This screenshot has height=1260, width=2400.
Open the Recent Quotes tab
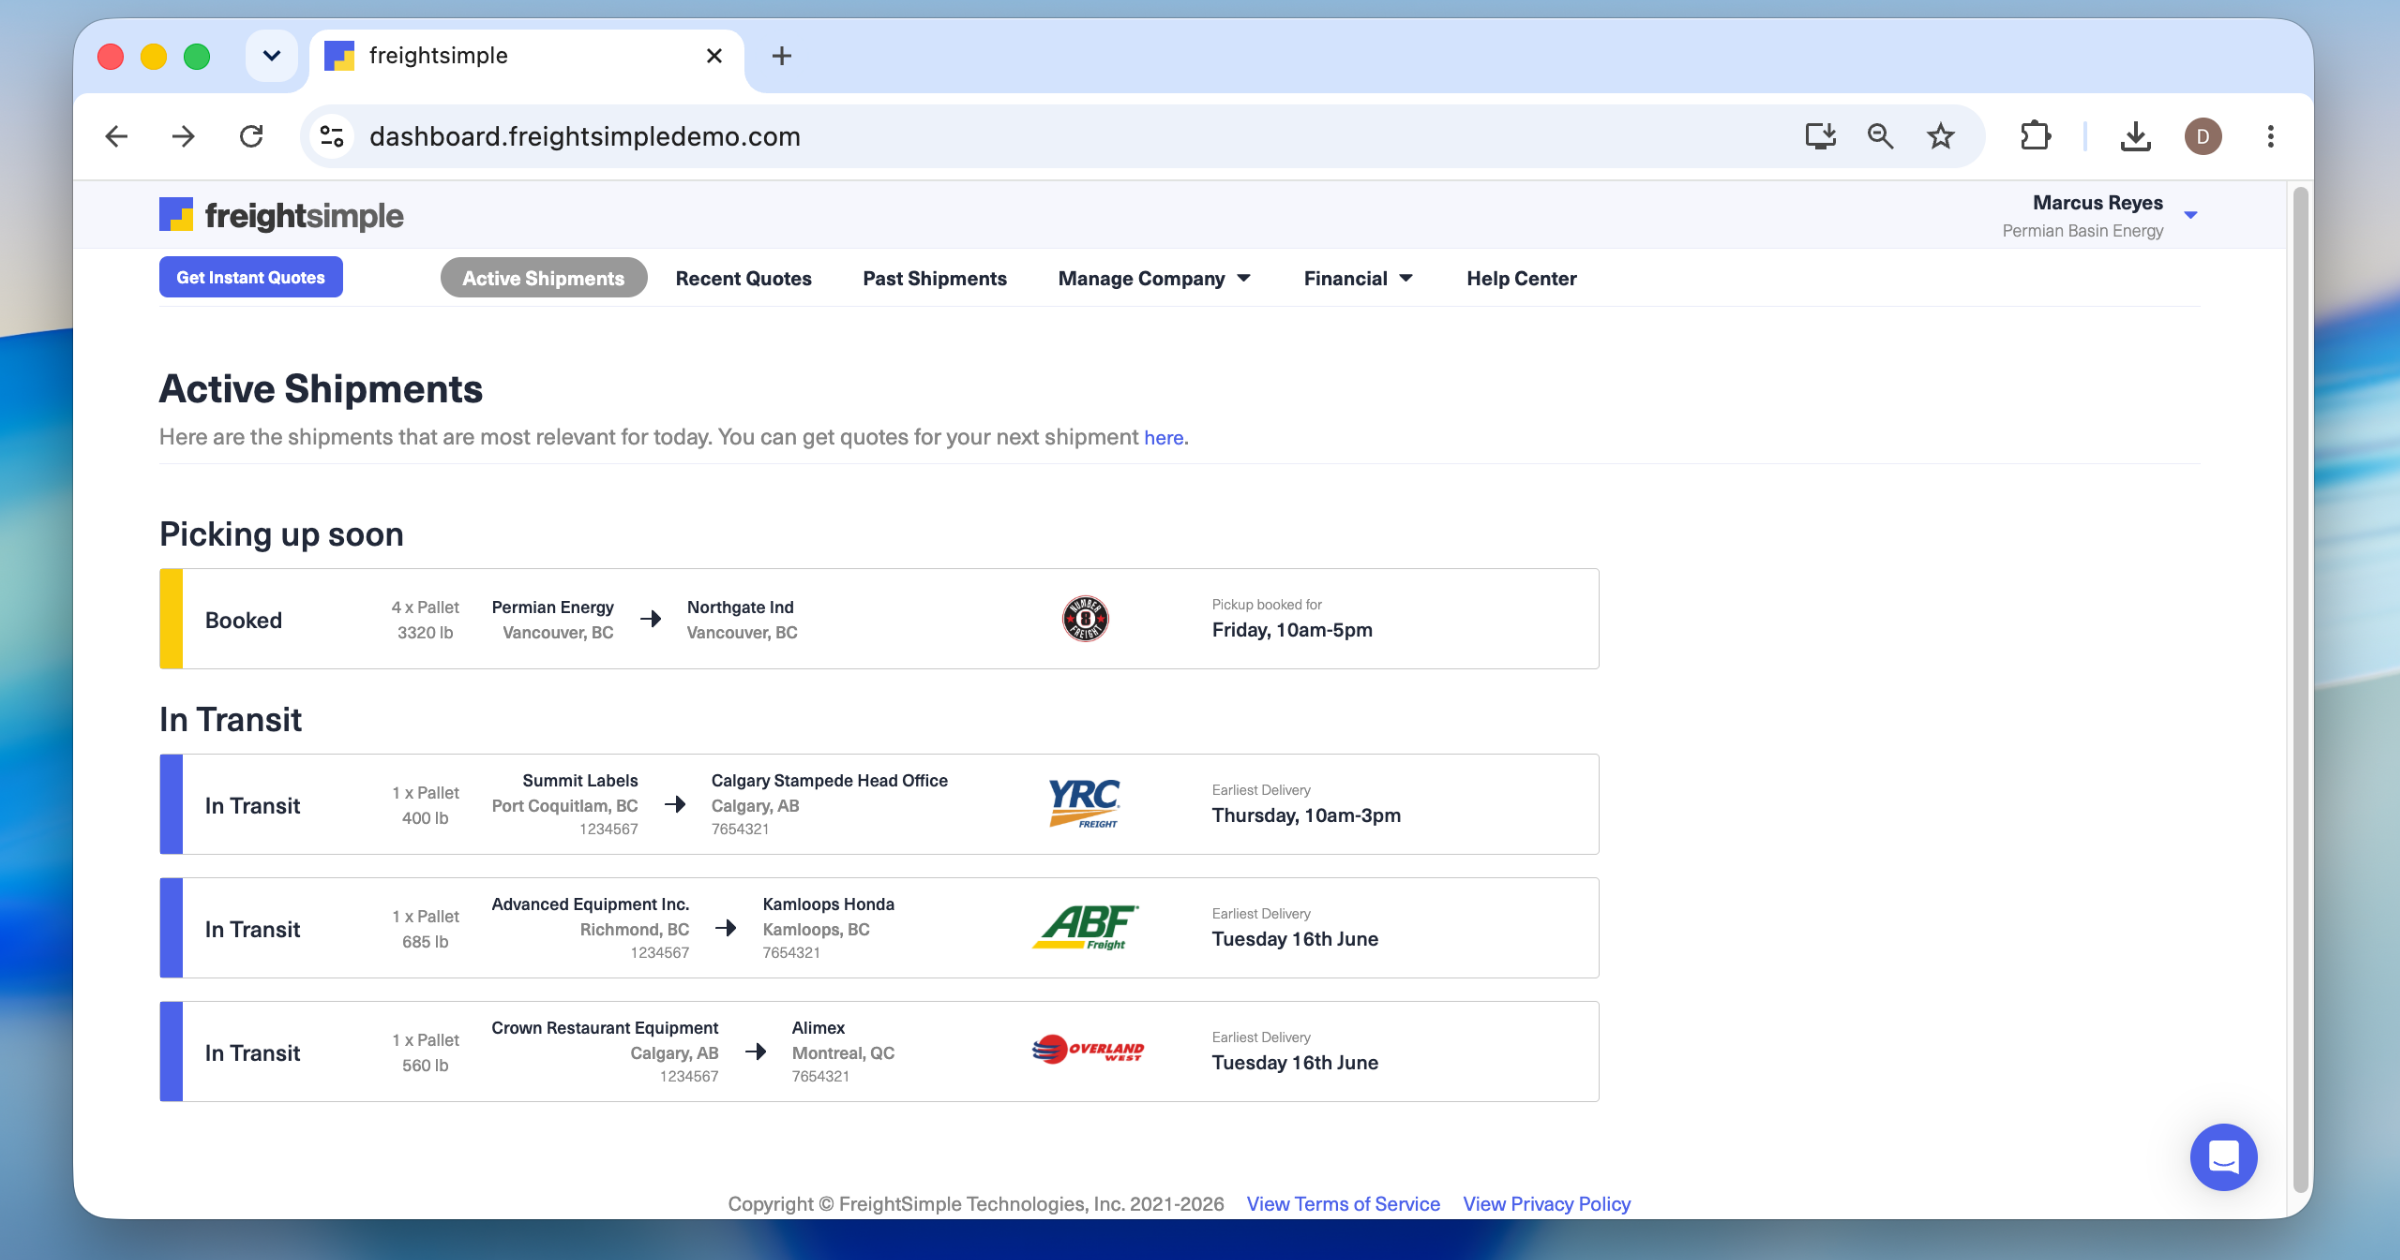click(743, 278)
